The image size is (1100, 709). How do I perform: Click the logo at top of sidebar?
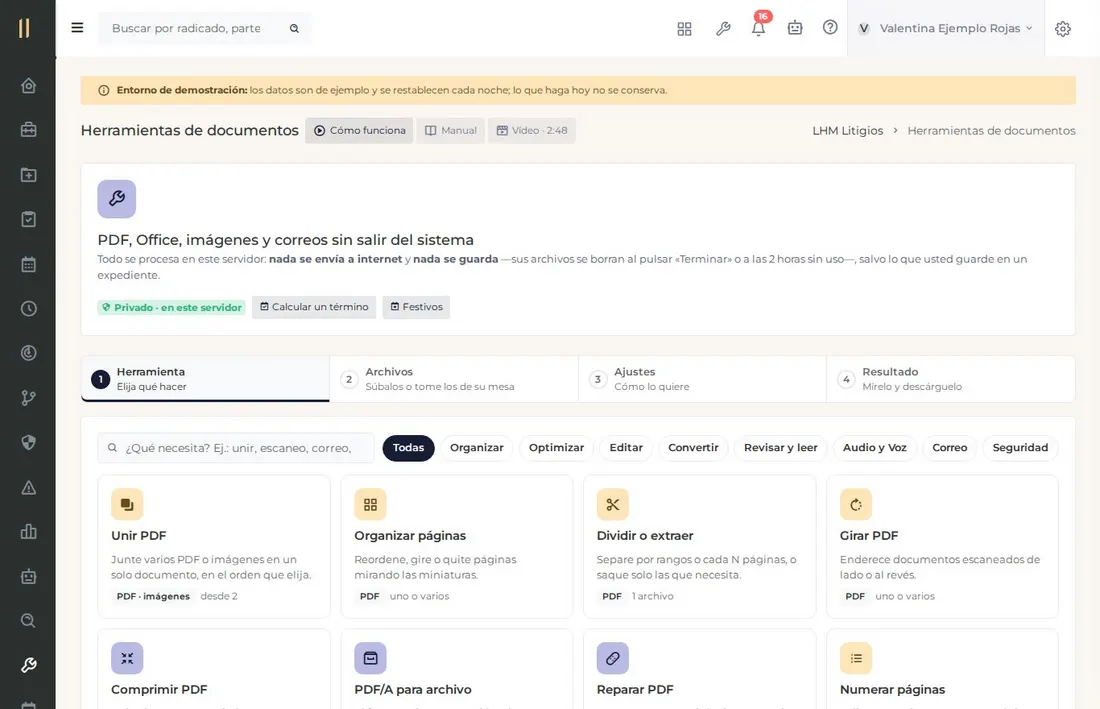click(24, 28)
